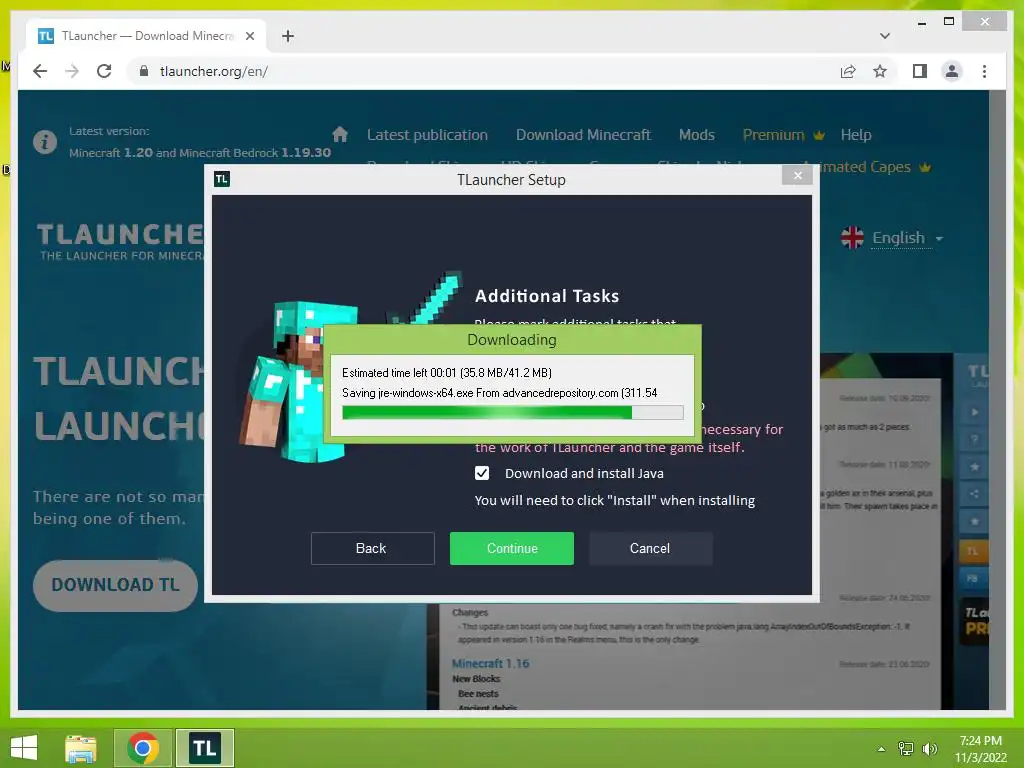This screenshot has height=768, width=1024.
Task: Share this page via share icon
Action: click(x=848, y=71)
